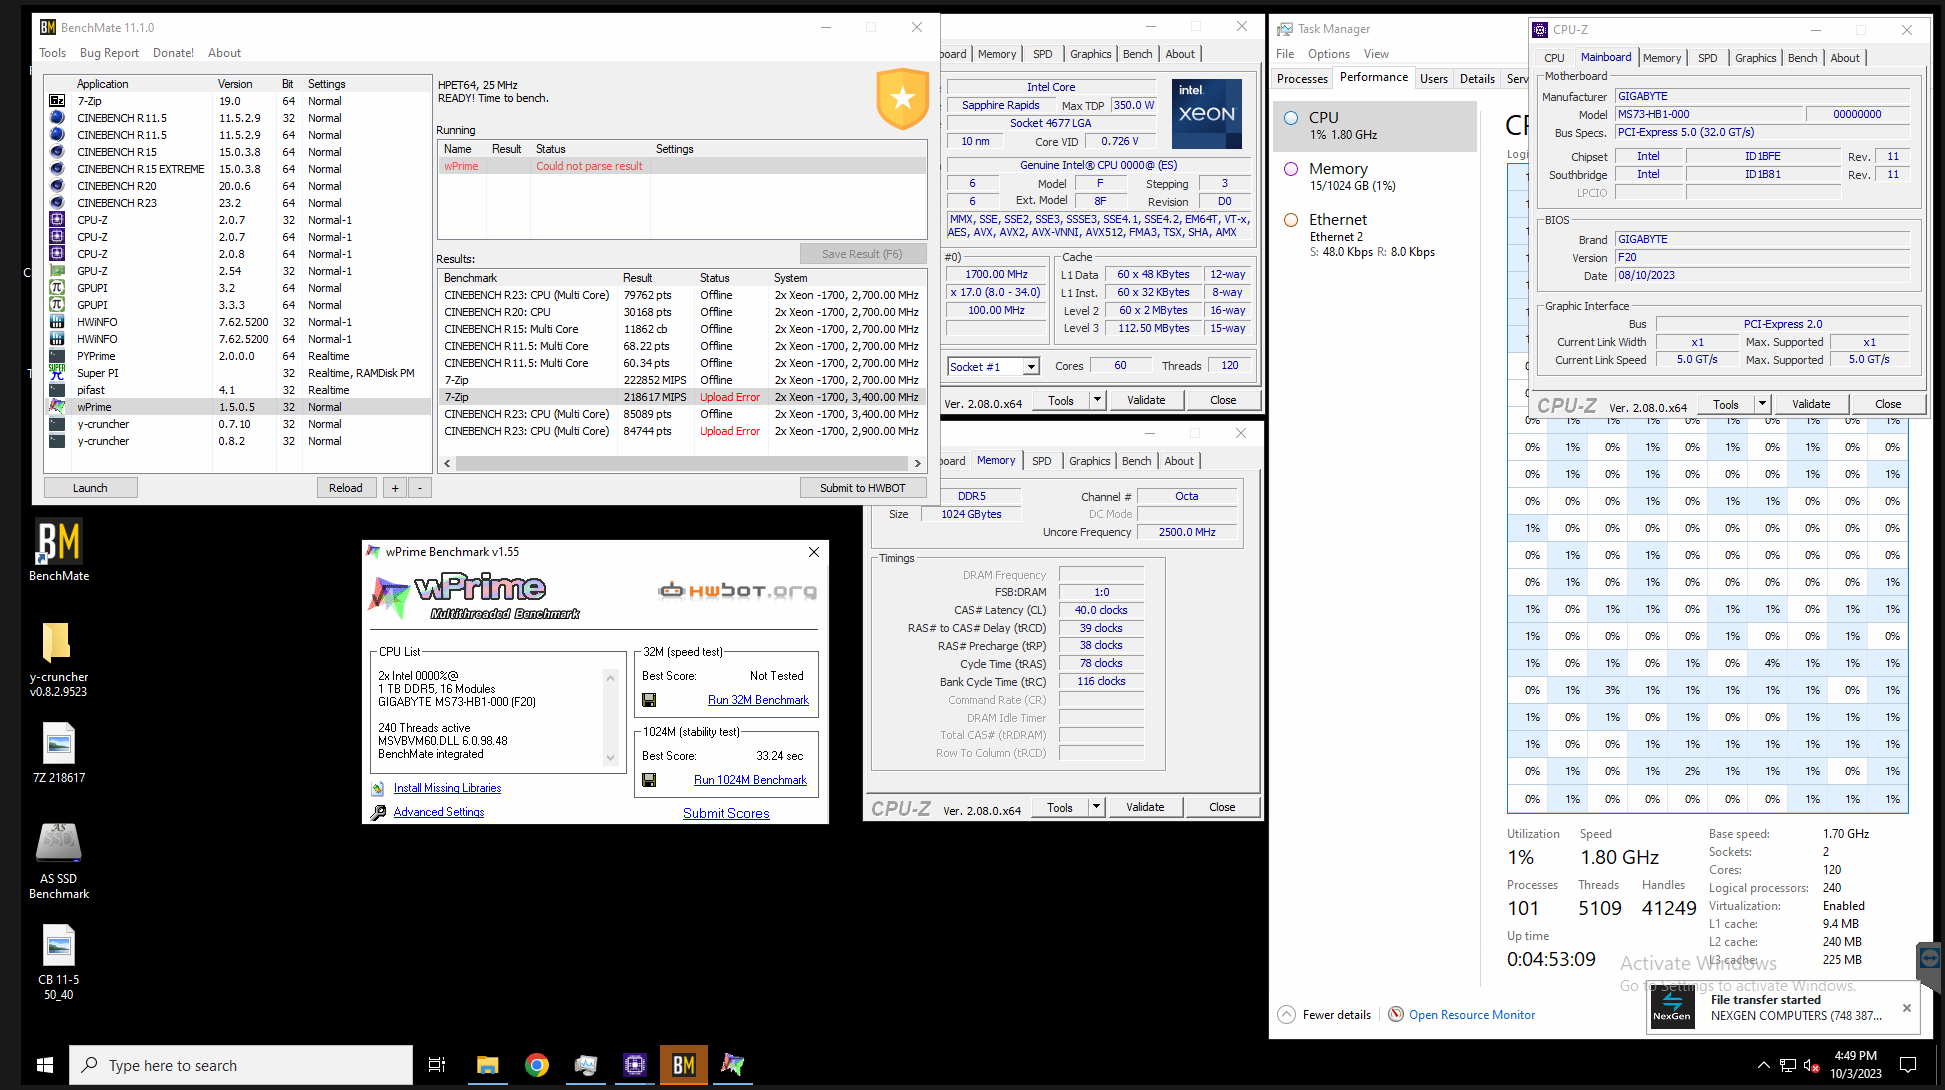Open Tools menu in BenchMate

point(53,53)
